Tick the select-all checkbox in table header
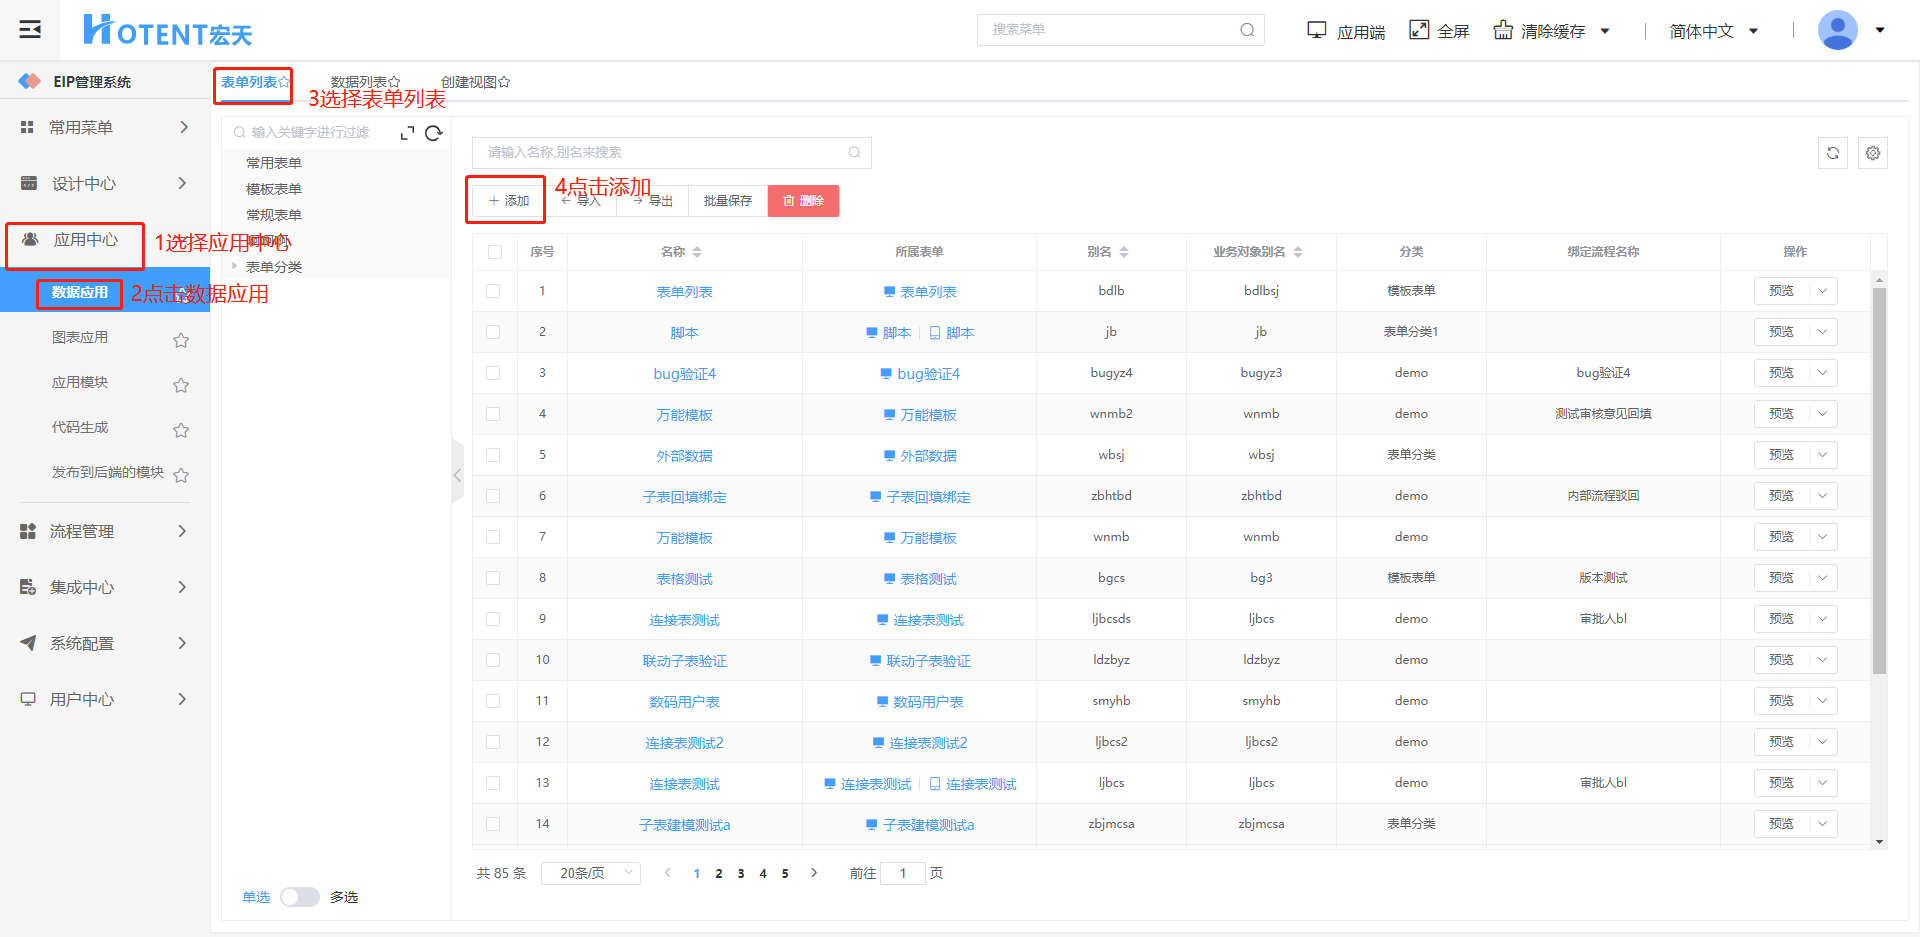Viewport: 1920px width, 937px height. point(495,252)
